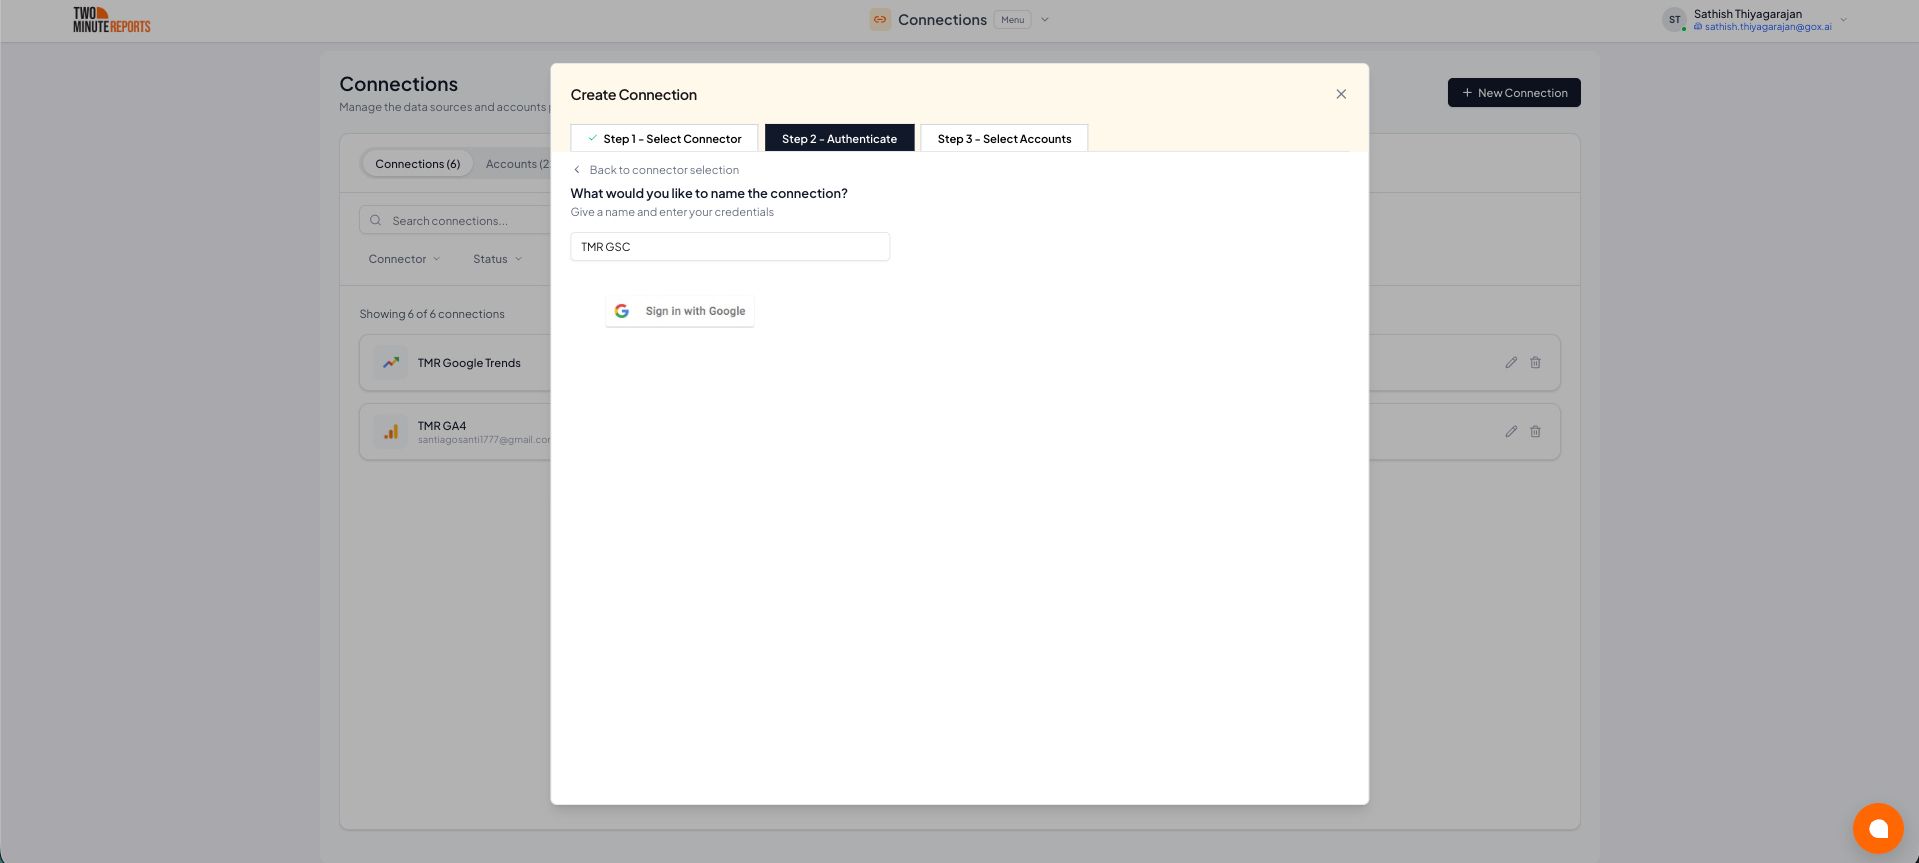Delete the TMR Google Trends connection

pos(1535,363)
